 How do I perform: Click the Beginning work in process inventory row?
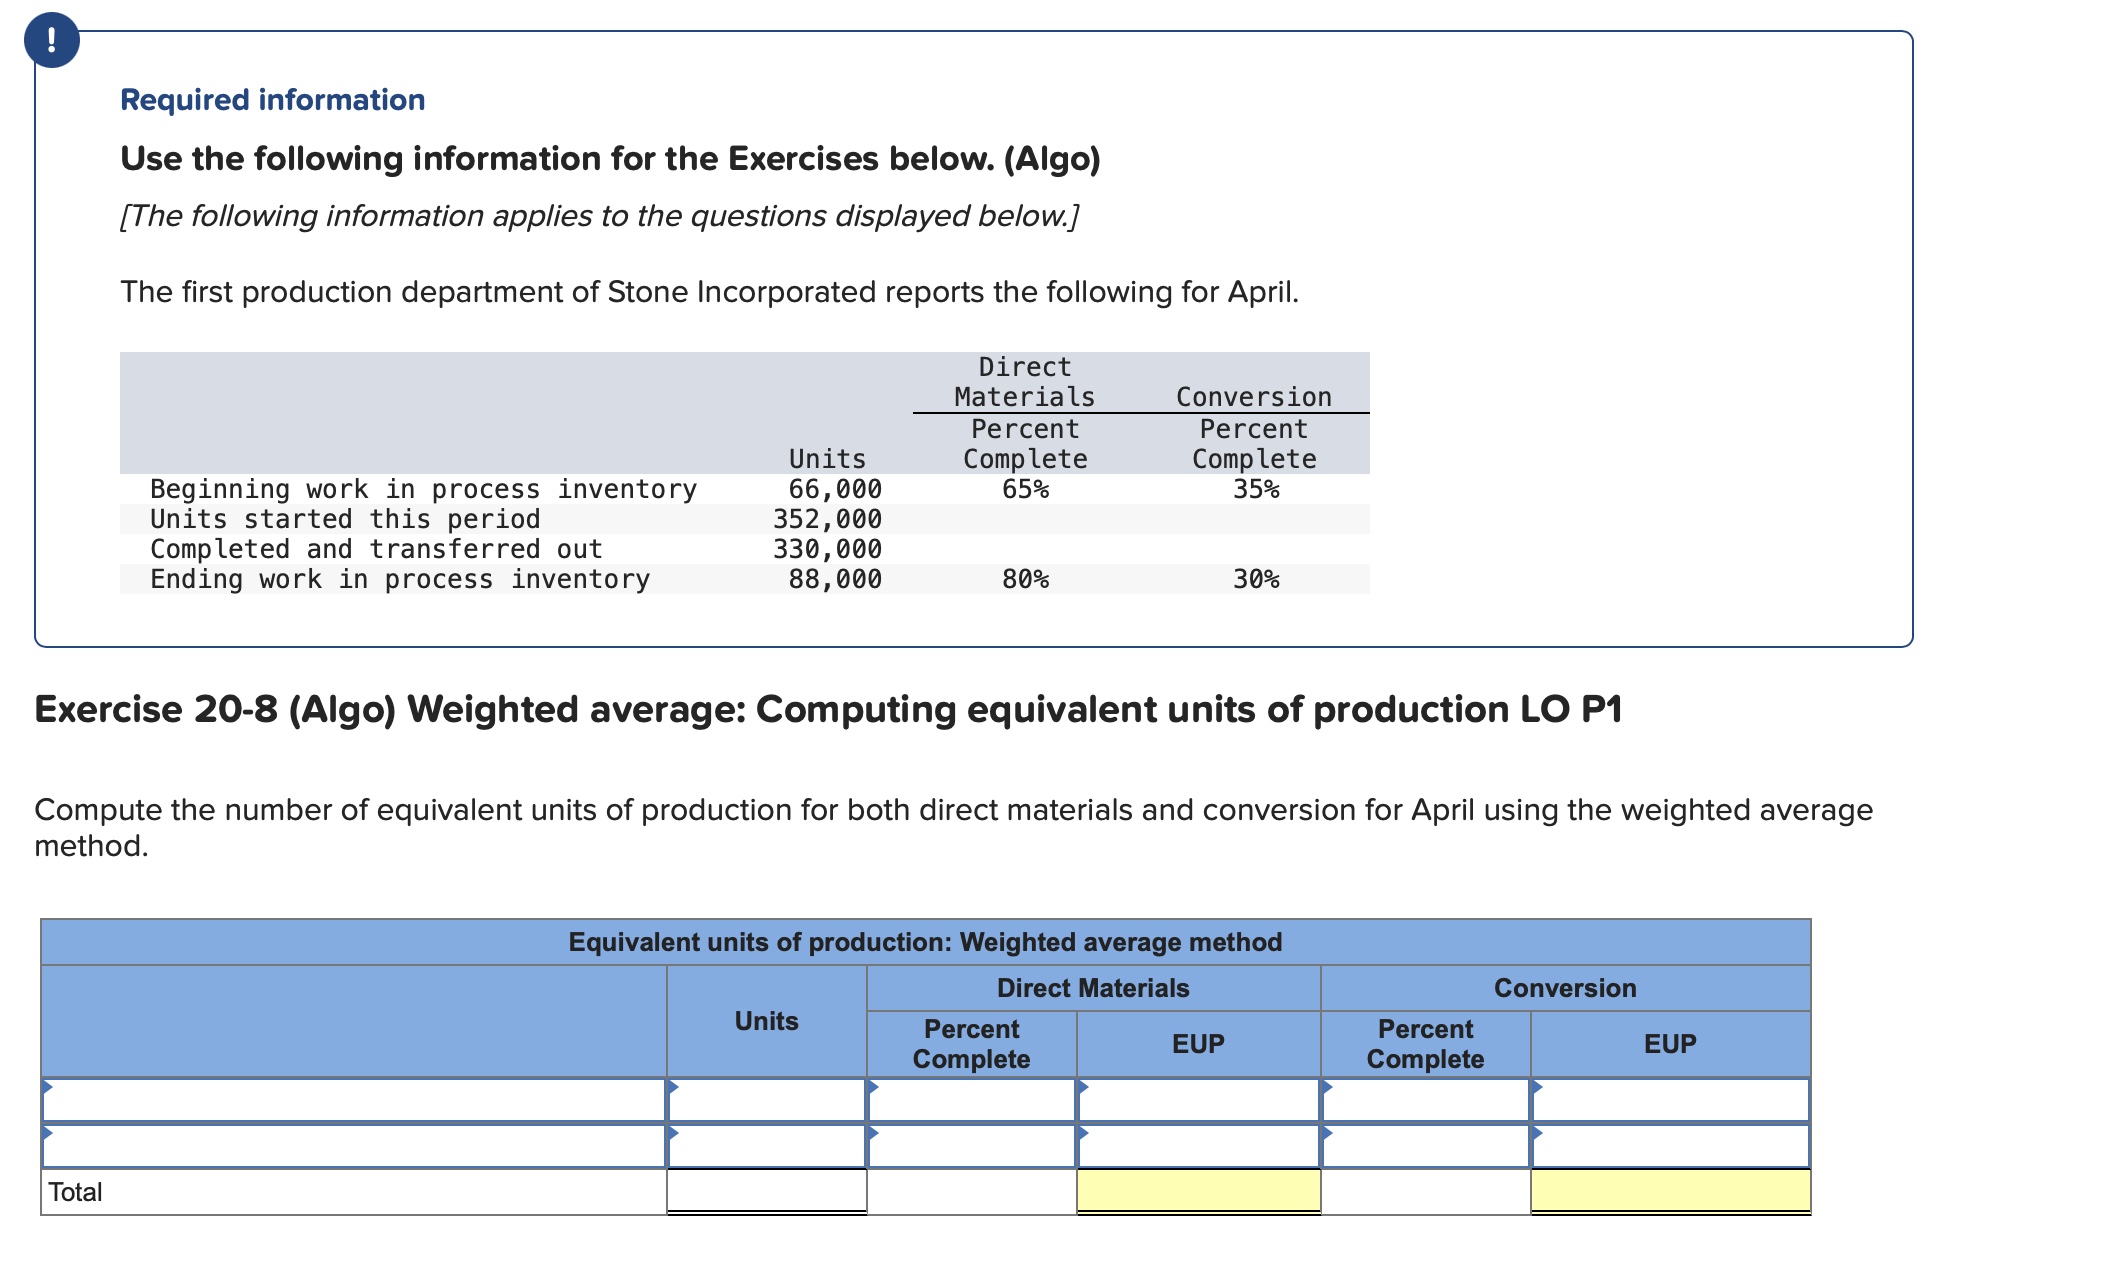423,489
